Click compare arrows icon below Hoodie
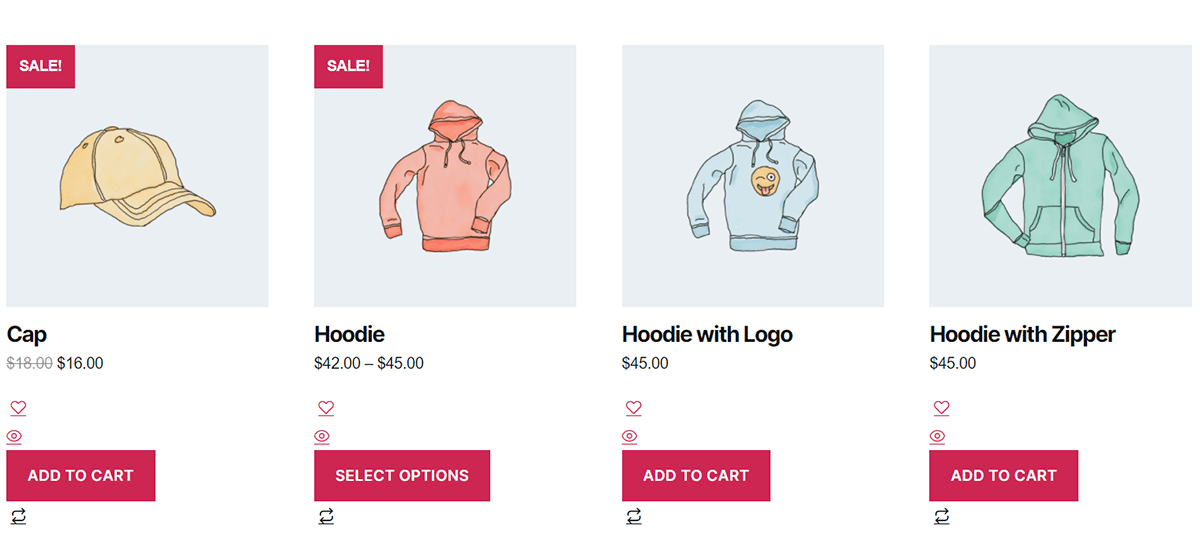This screenshot has height=544, width=1200. tap(326, 516)
